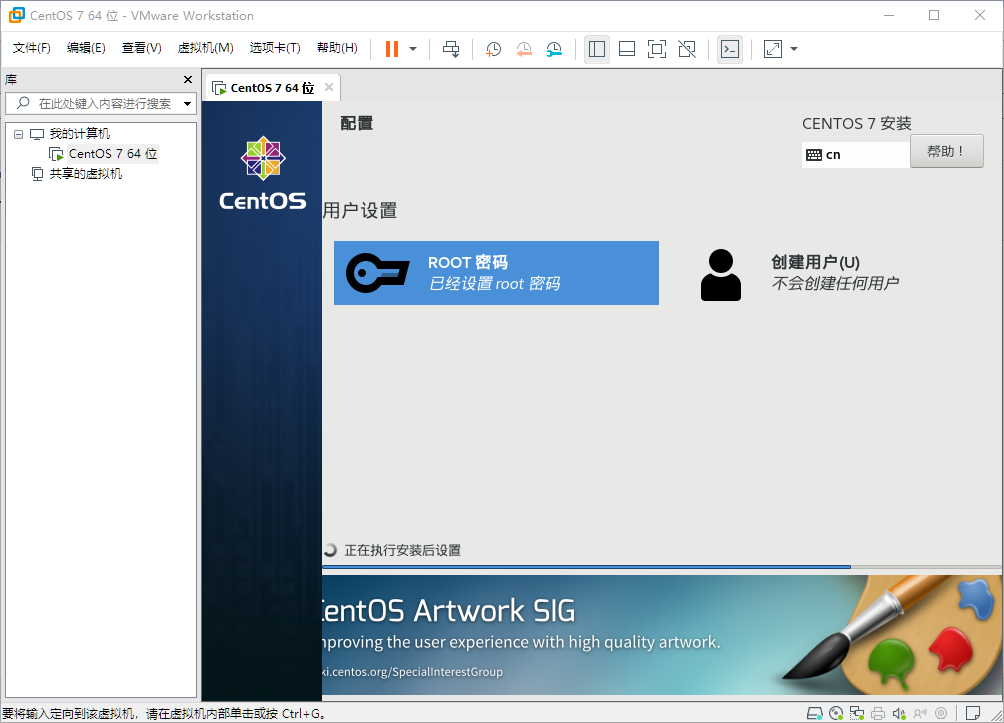Click the key icon for root password
The image size is (1004, 723).
378,273
